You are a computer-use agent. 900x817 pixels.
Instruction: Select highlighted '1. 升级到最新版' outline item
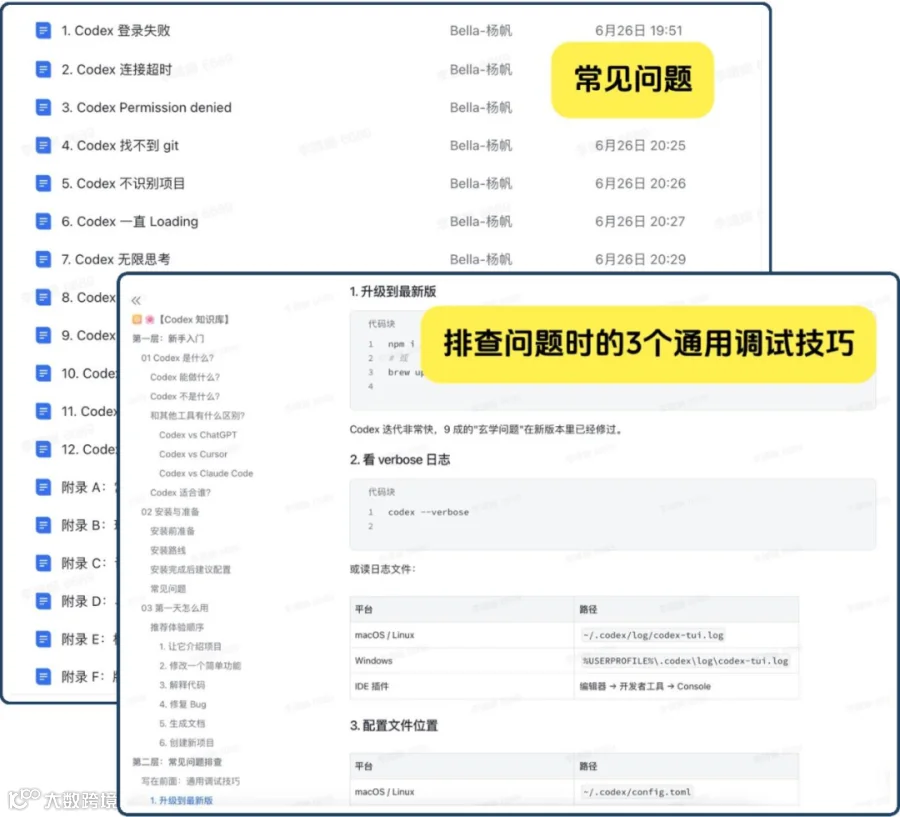click(181, 800)
